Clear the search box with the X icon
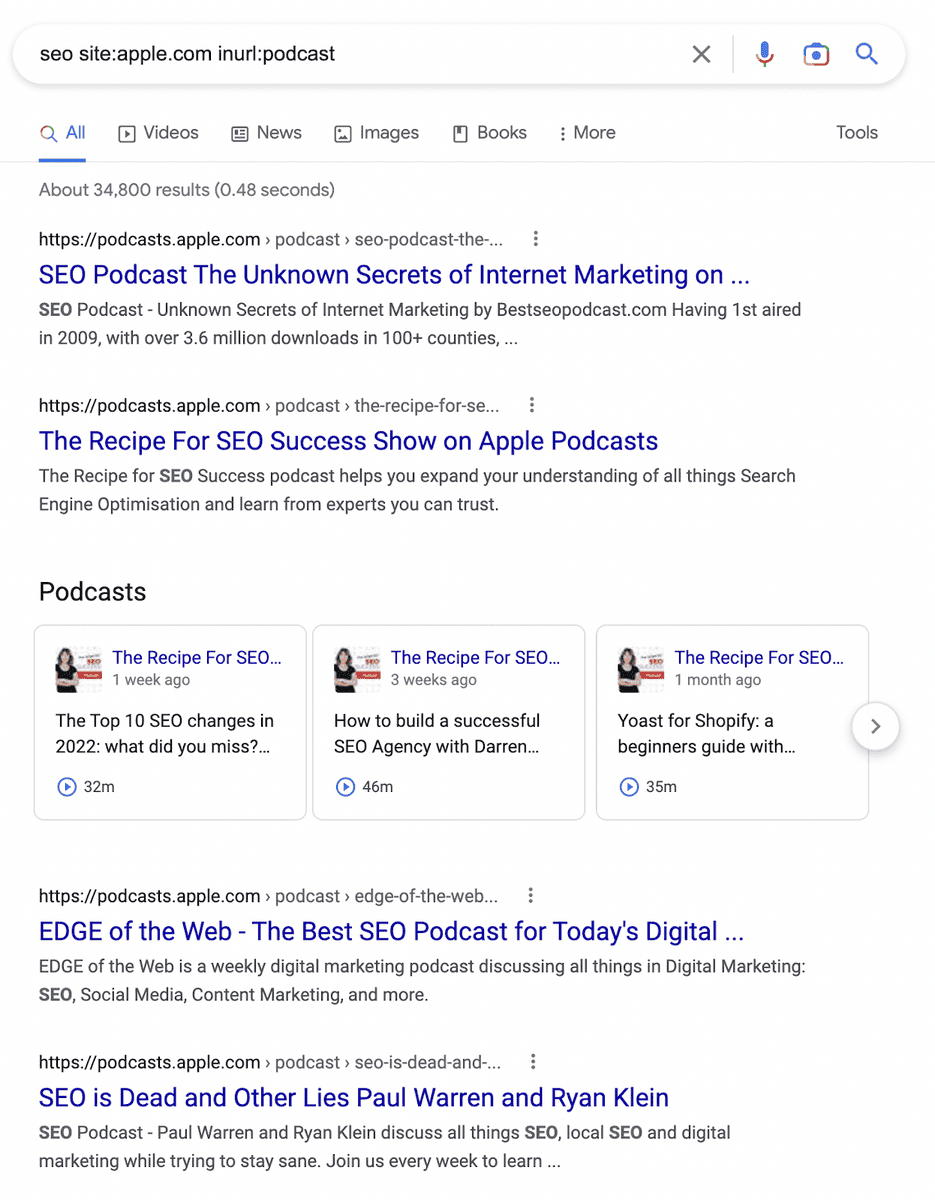Image resolution: width=935 pixels, height=1200 pixels. pos(702,54)
